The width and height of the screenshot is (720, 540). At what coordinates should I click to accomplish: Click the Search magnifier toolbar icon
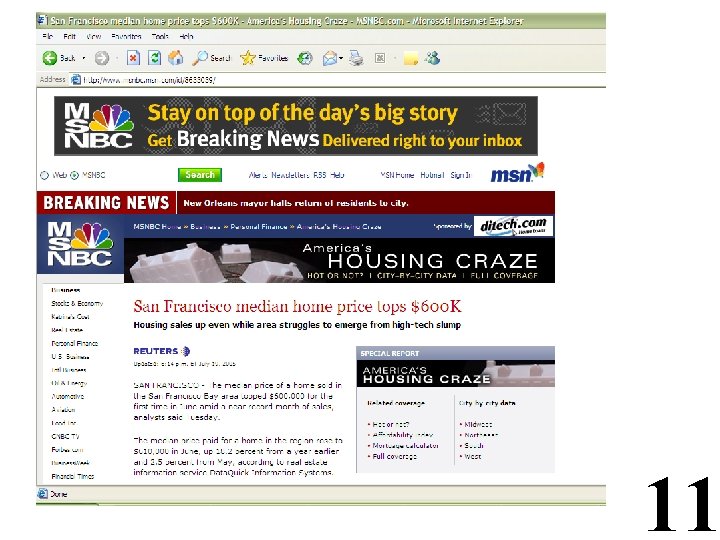click(x=200, y=58)
